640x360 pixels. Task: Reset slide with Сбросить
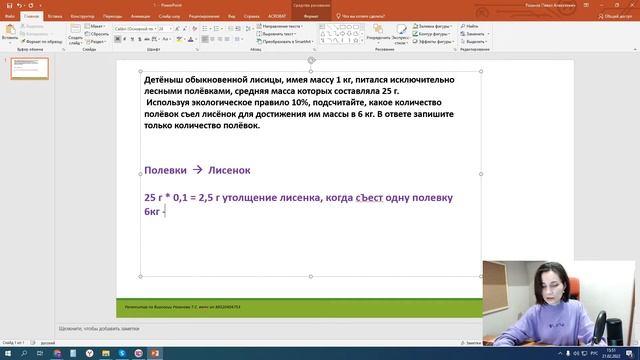pos(97,34)
